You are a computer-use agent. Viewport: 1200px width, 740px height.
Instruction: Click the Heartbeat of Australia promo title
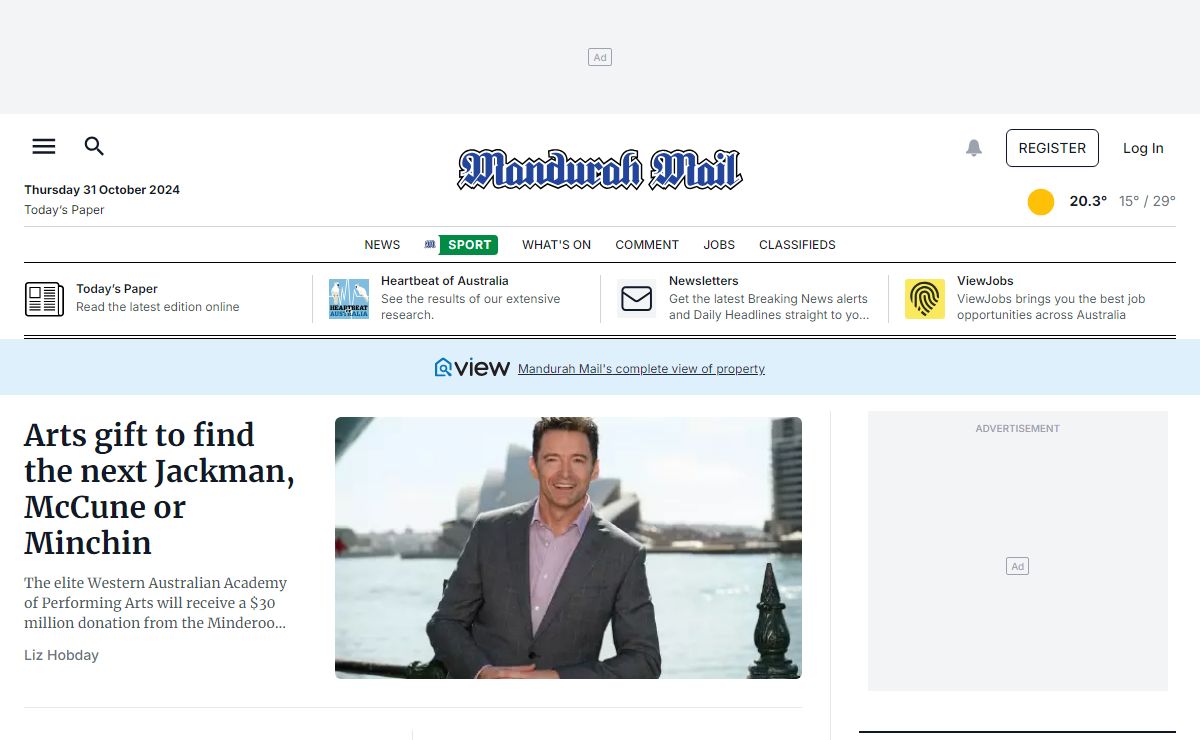click(x=444, y=281)
